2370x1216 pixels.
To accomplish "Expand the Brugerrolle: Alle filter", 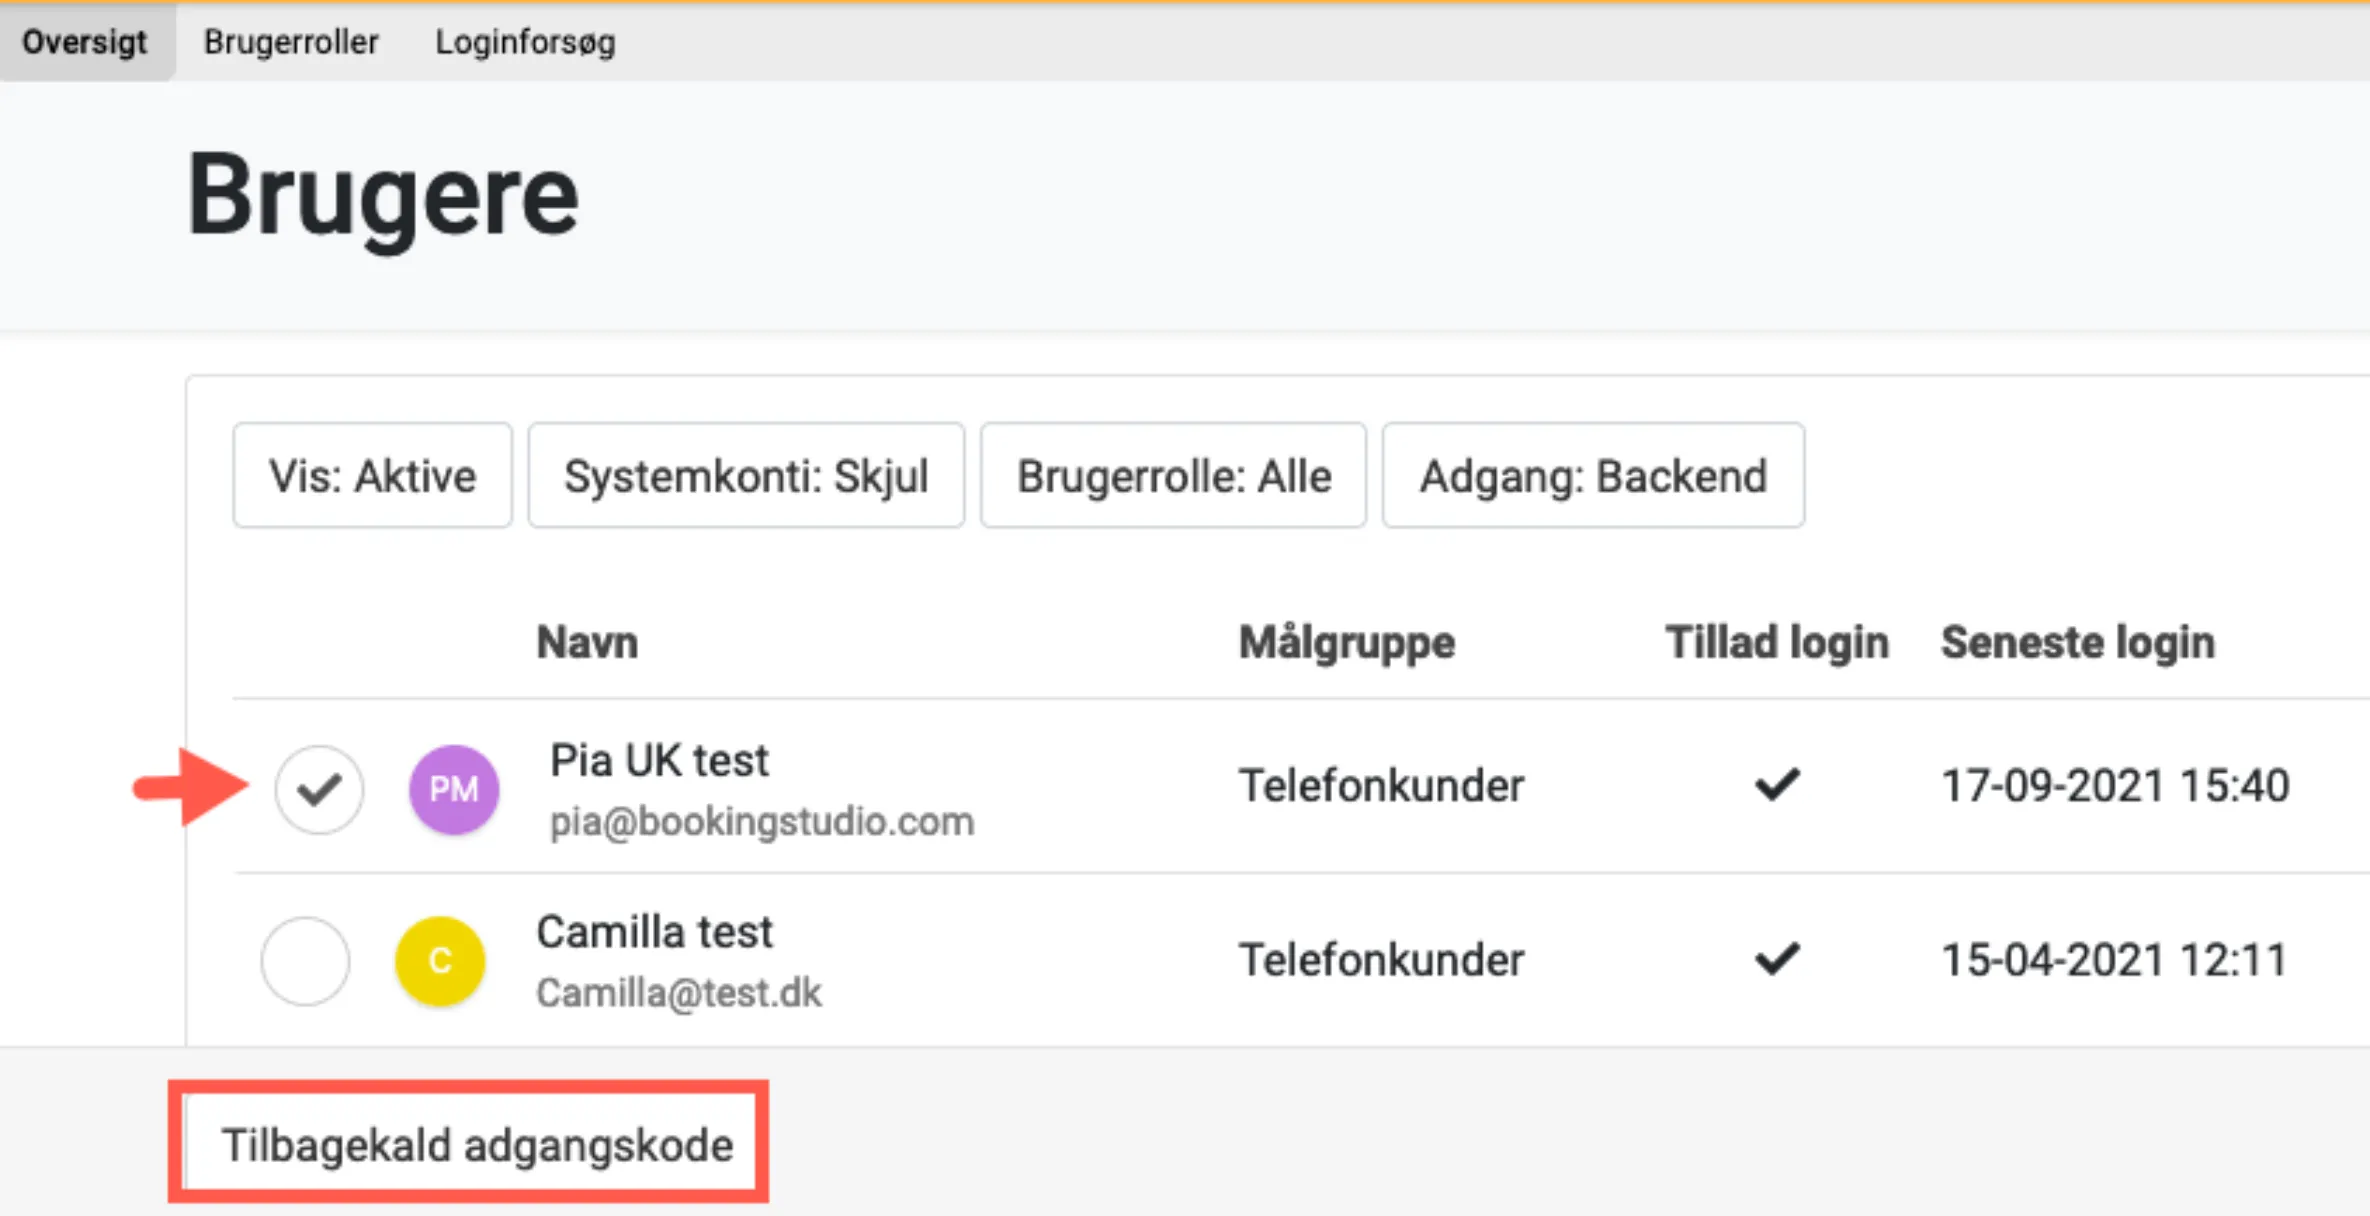I will pyautogui.click(x=1173, y=475).
